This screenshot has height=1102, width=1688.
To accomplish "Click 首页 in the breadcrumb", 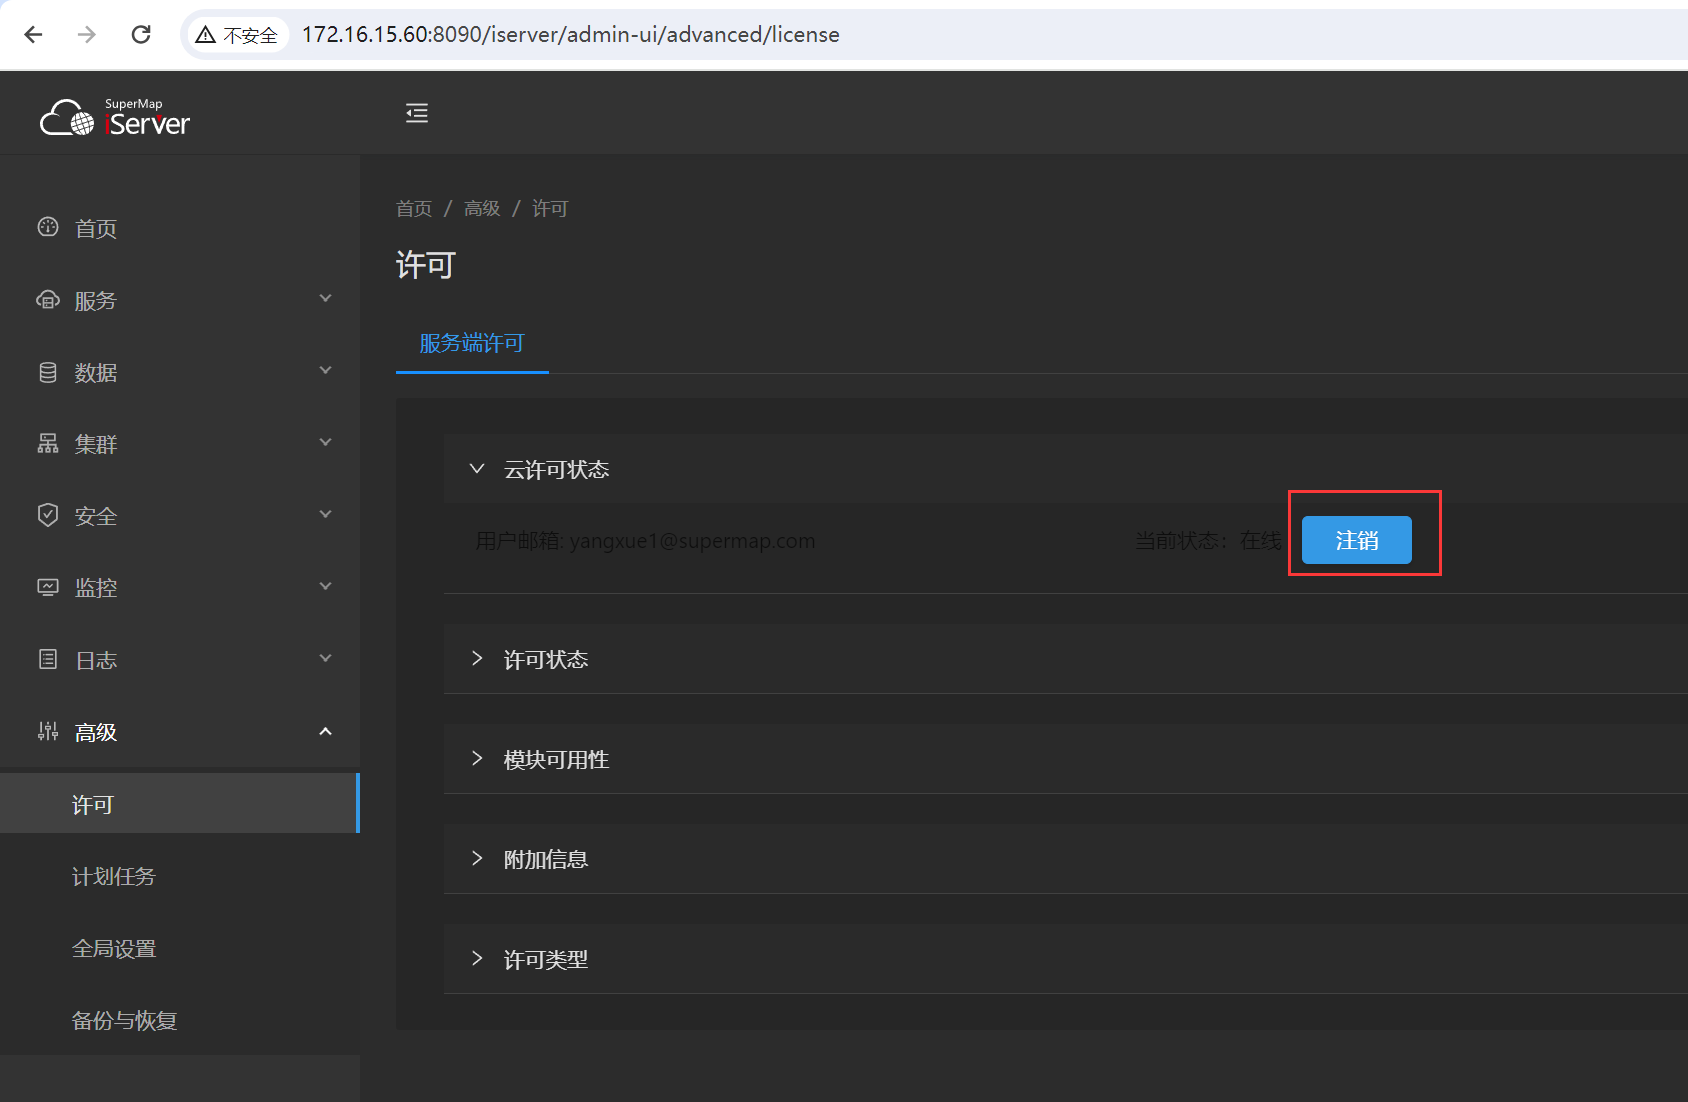I will pyautogui.click(x=414, y=208).
